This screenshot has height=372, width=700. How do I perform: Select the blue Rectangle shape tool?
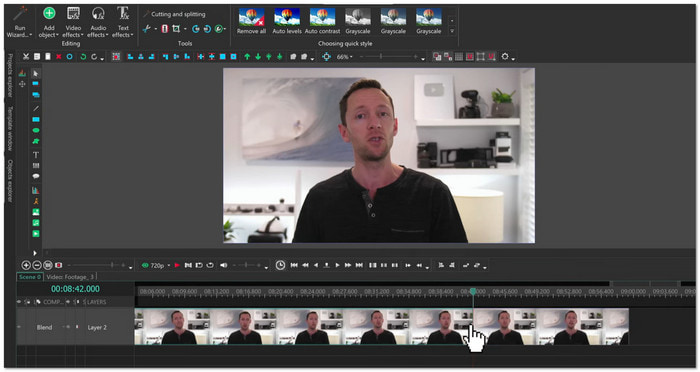click(36, 119)
